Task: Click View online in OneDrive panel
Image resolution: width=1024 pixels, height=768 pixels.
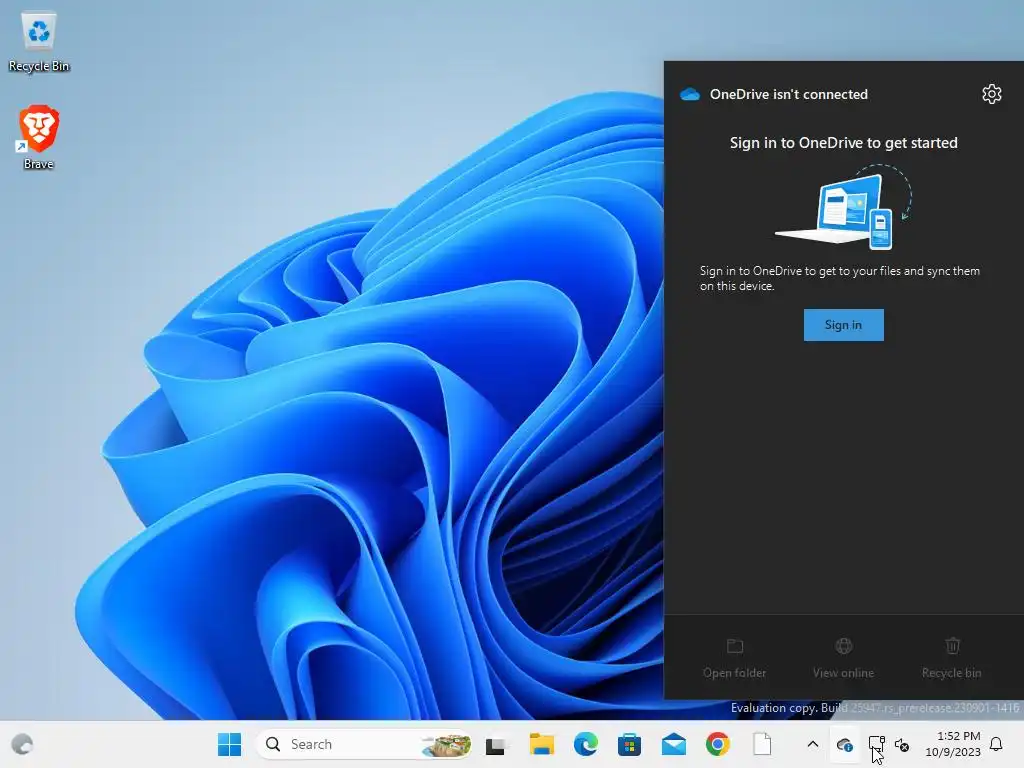Action: click(843, 659)
